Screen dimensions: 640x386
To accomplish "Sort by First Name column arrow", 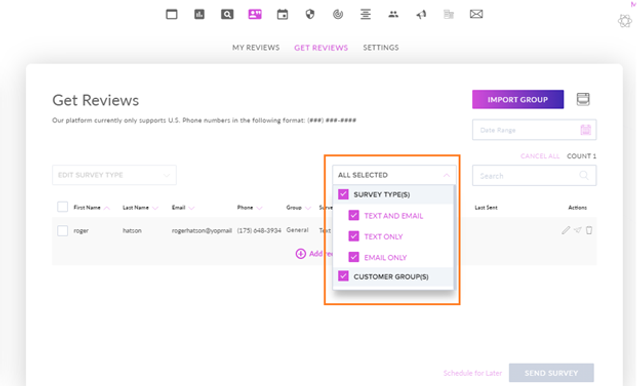I will click(107, 208).
